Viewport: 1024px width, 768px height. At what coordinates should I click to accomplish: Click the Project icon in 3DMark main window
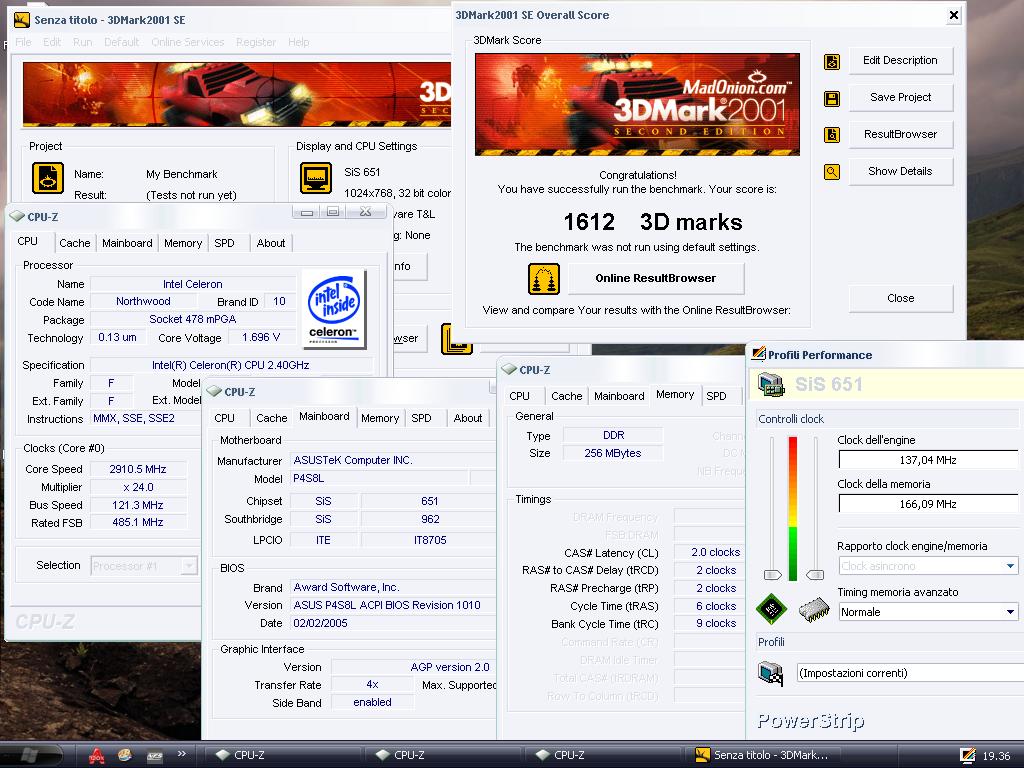pos(48,178)
